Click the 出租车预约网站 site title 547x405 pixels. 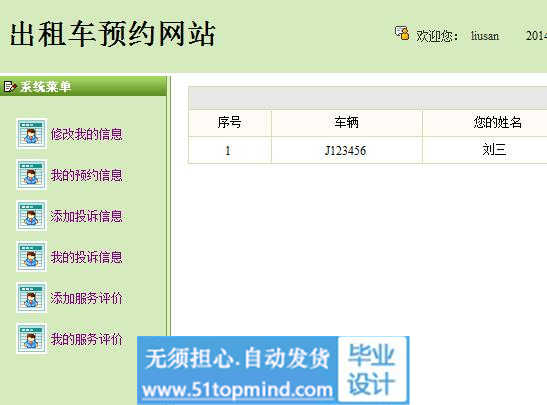tap(112, 34)
